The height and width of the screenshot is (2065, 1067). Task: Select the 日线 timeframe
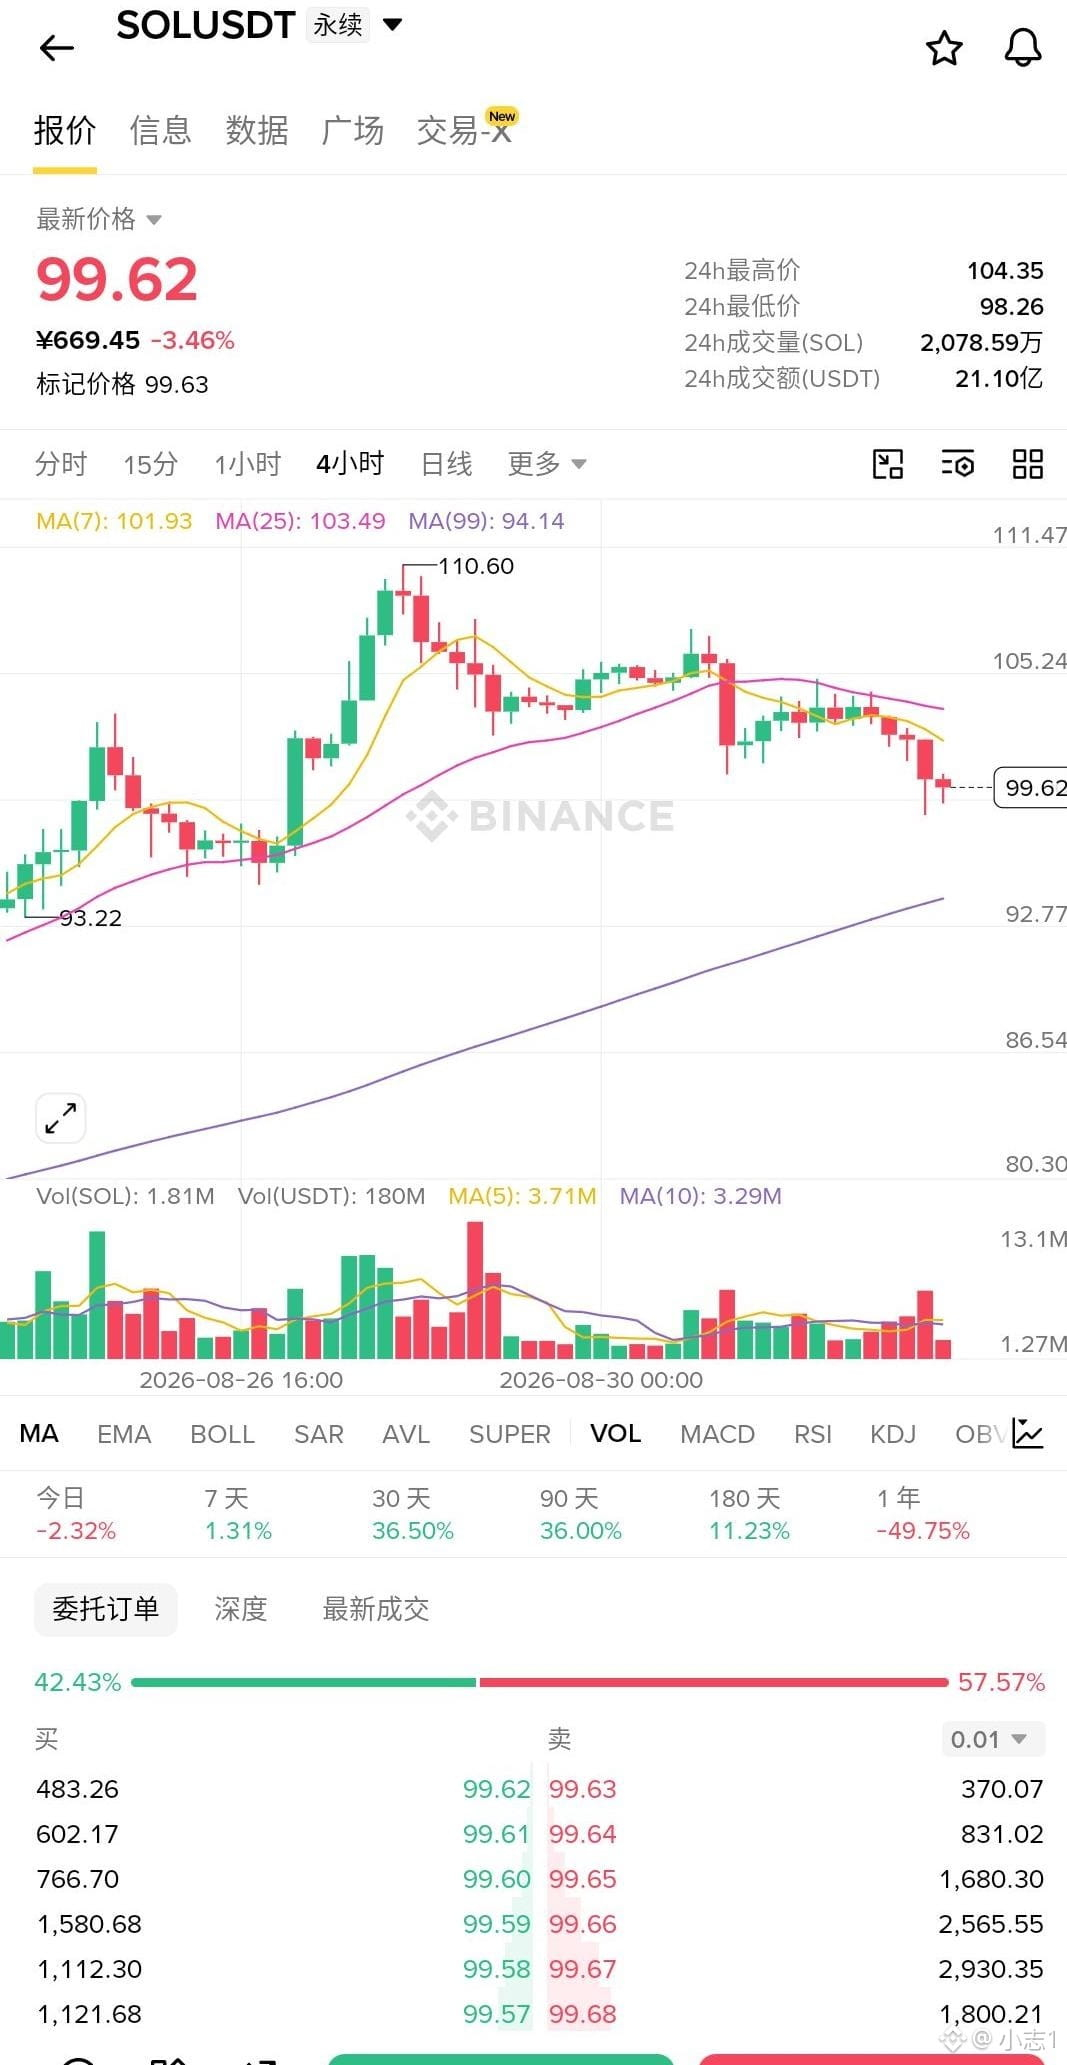pos(446,463)
